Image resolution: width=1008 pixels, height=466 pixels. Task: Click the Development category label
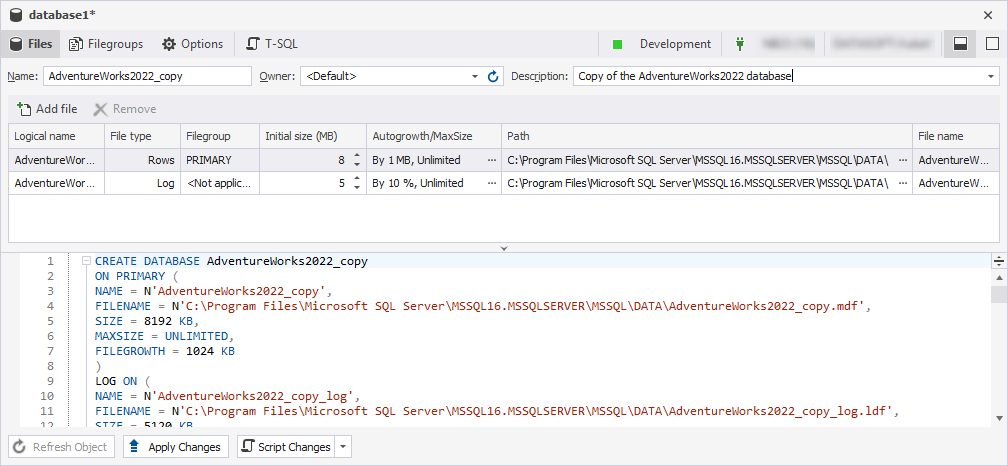pos(675,44)
